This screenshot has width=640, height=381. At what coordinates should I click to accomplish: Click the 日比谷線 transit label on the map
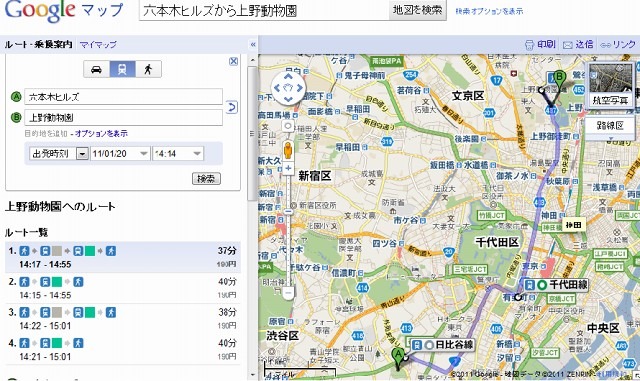pyautogui.click(x=442, y=345)
